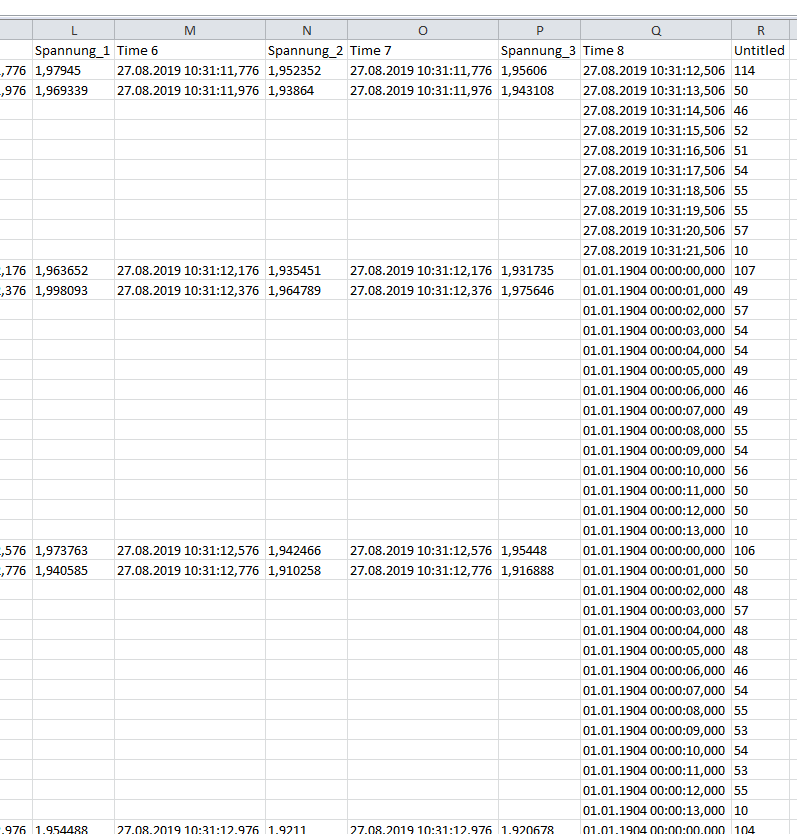The image size is (797, 834).
Task: Select cell 27.08.2019 10:31:17,506
Action: tap(656, 170)
